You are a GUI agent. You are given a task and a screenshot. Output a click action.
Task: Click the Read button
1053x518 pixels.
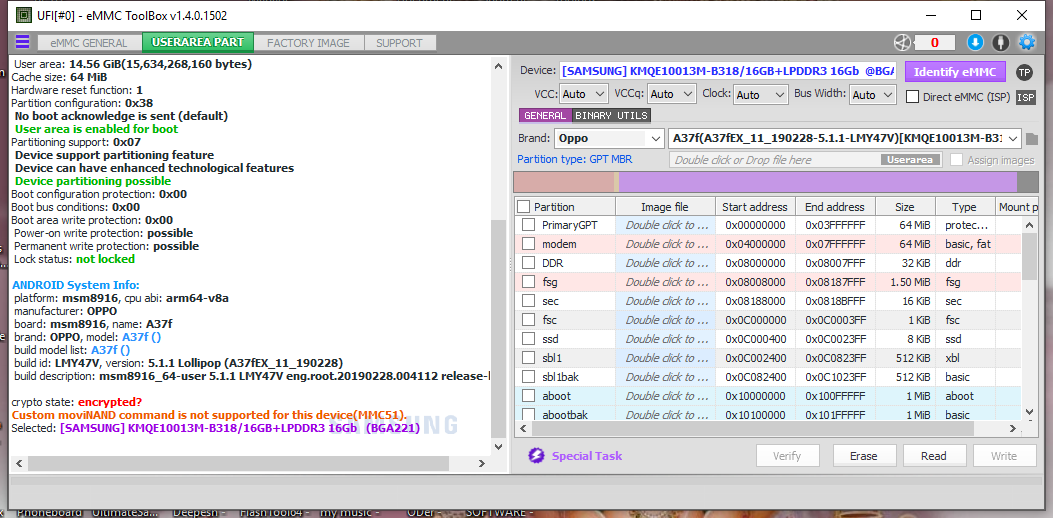pyautogui.click(x=933, y=456)
